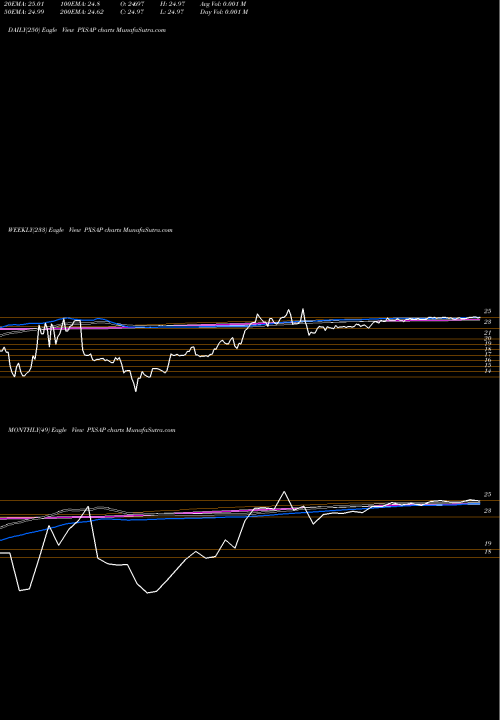Click the 21 price label on weekly axis

[488, 332]
